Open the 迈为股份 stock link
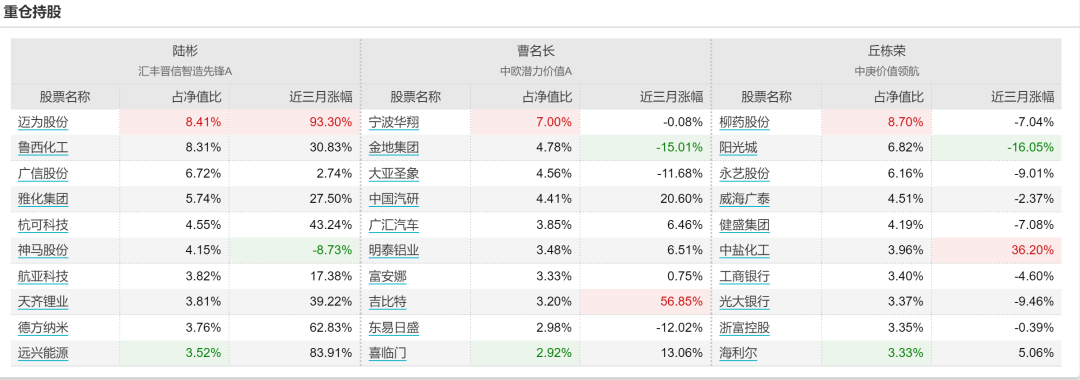Screen dimensions: 1080x380 coord(43,123)
